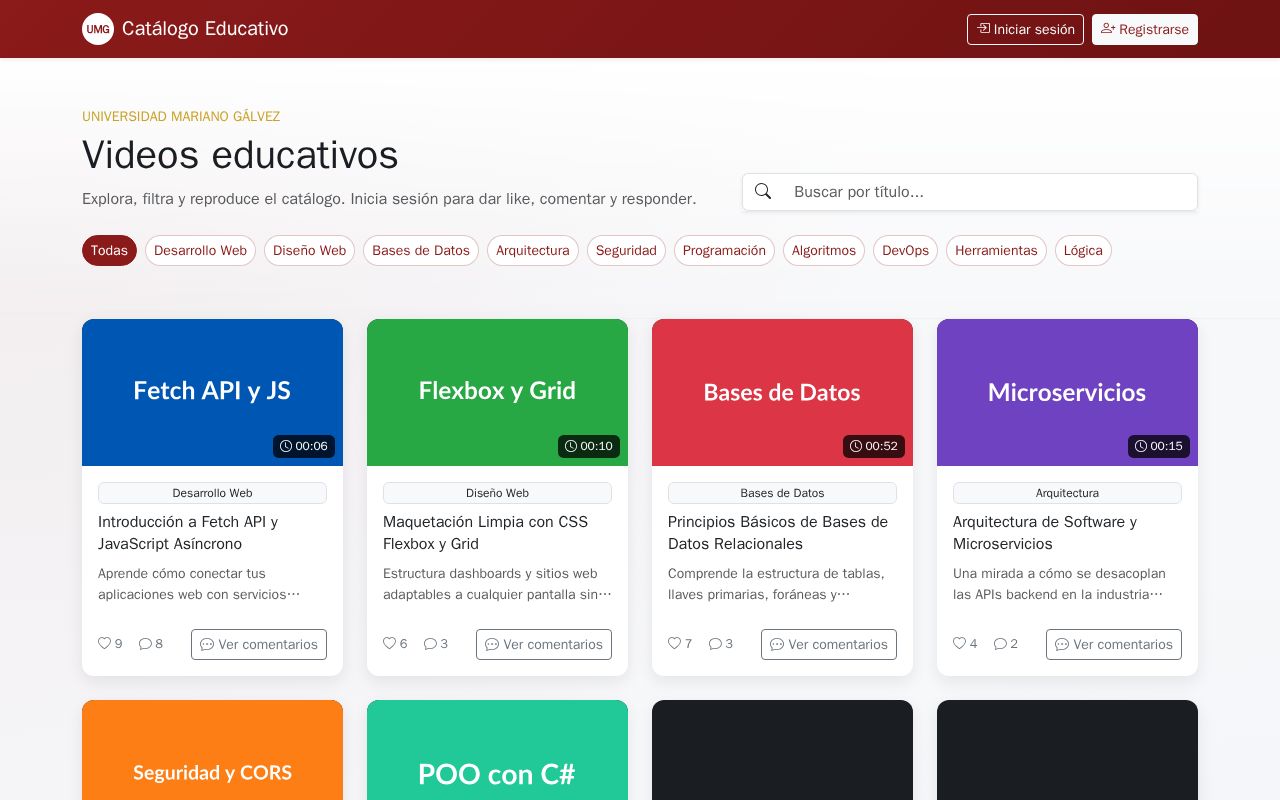1280x800 pixels.
Task: Select the Todas category filter
Action: (x=109, y=250)
